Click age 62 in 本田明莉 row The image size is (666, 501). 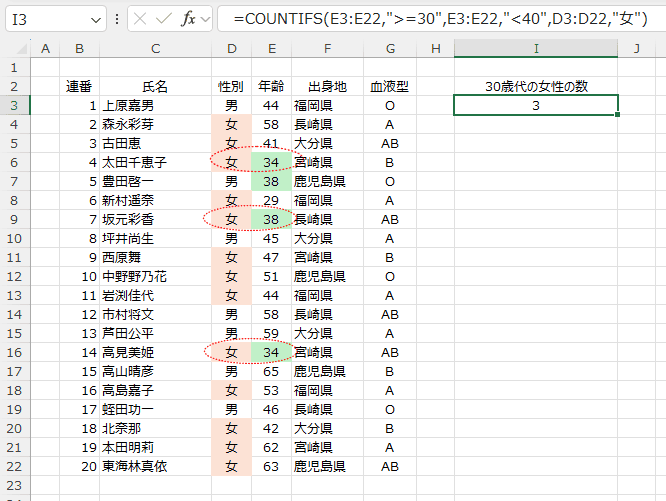[x=271, y=448]
